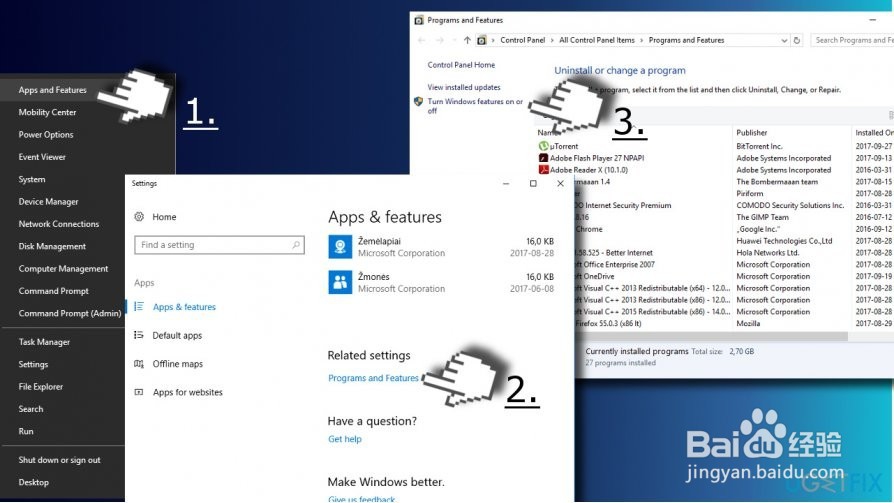Sort by the Installed On column header
This screenshot has width=894, height=503.
[873, 132]
